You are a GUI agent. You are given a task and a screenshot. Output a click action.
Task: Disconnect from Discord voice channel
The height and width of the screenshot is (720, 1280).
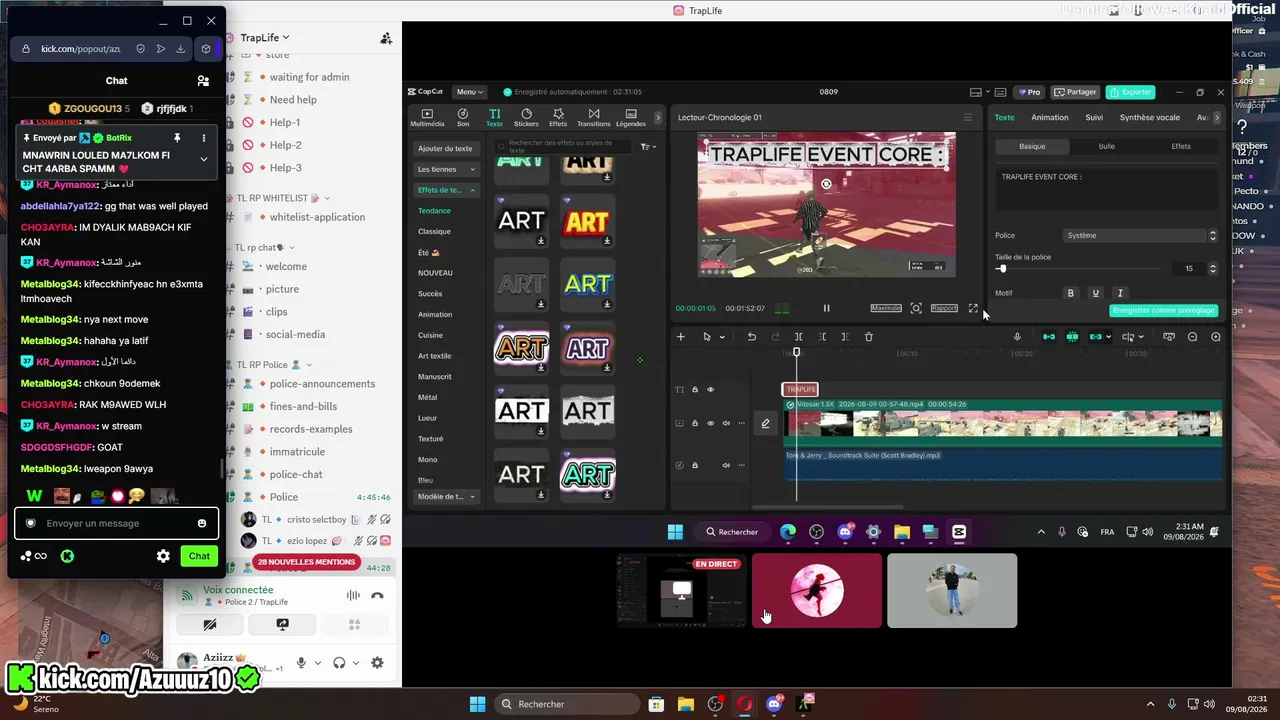pyautogui.click(x=377, y=595)
